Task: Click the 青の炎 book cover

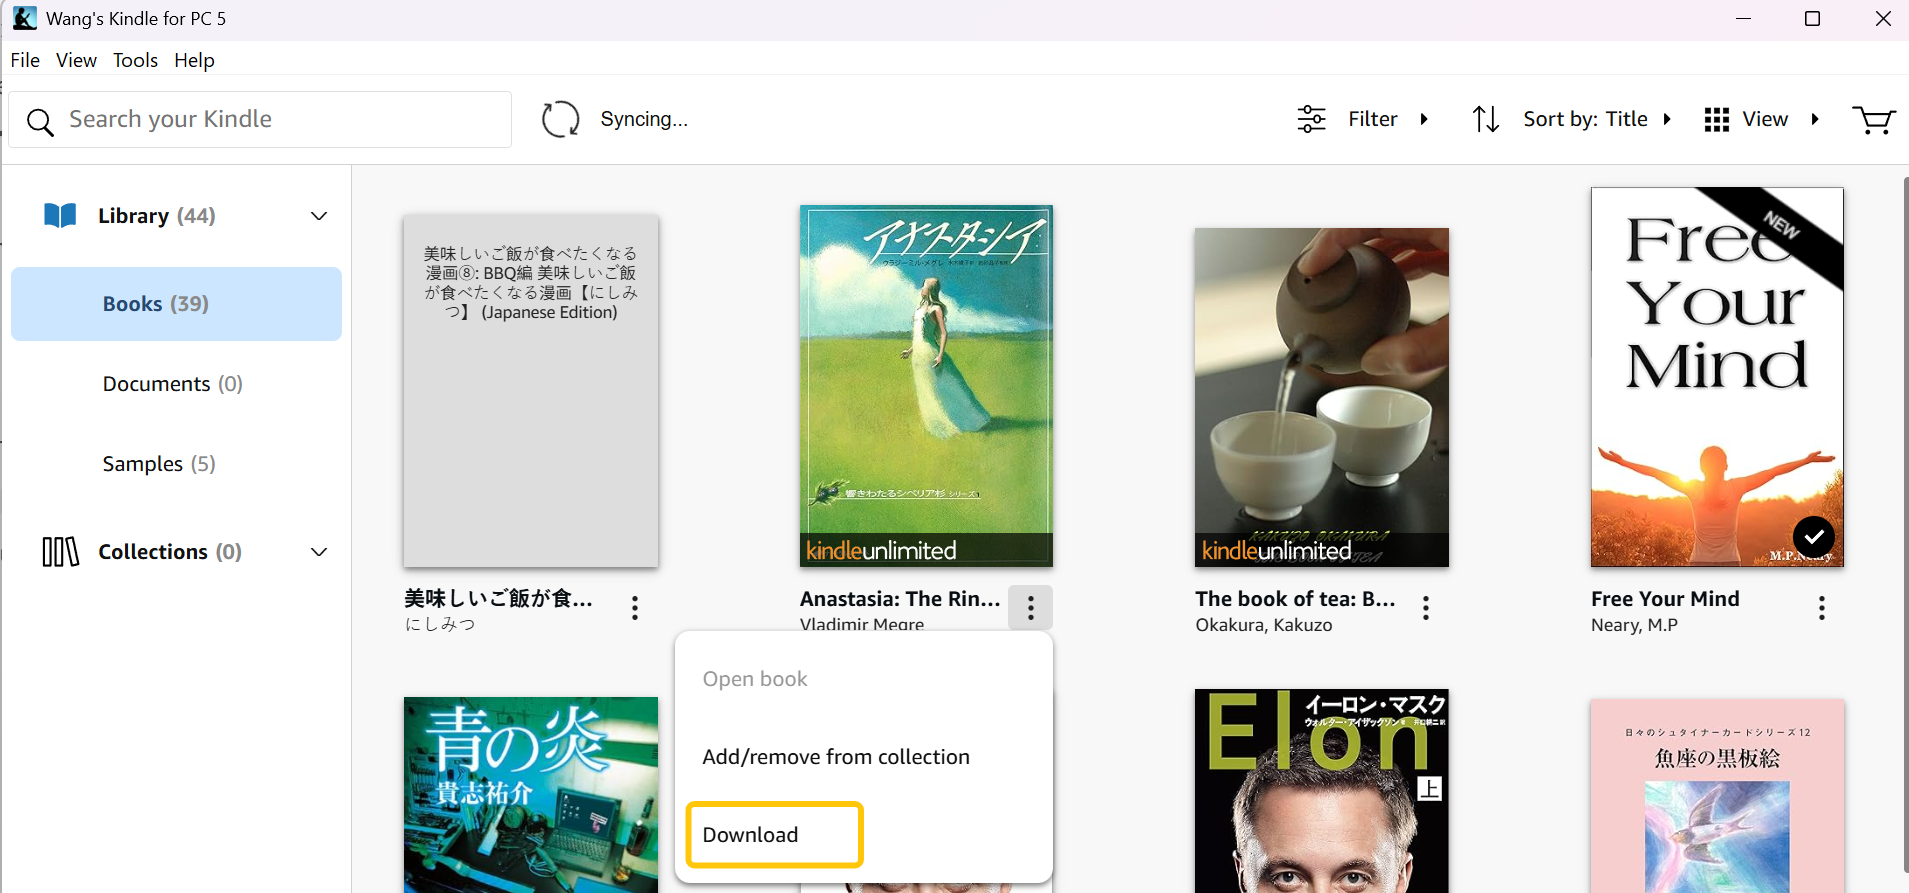Action: 531,795
